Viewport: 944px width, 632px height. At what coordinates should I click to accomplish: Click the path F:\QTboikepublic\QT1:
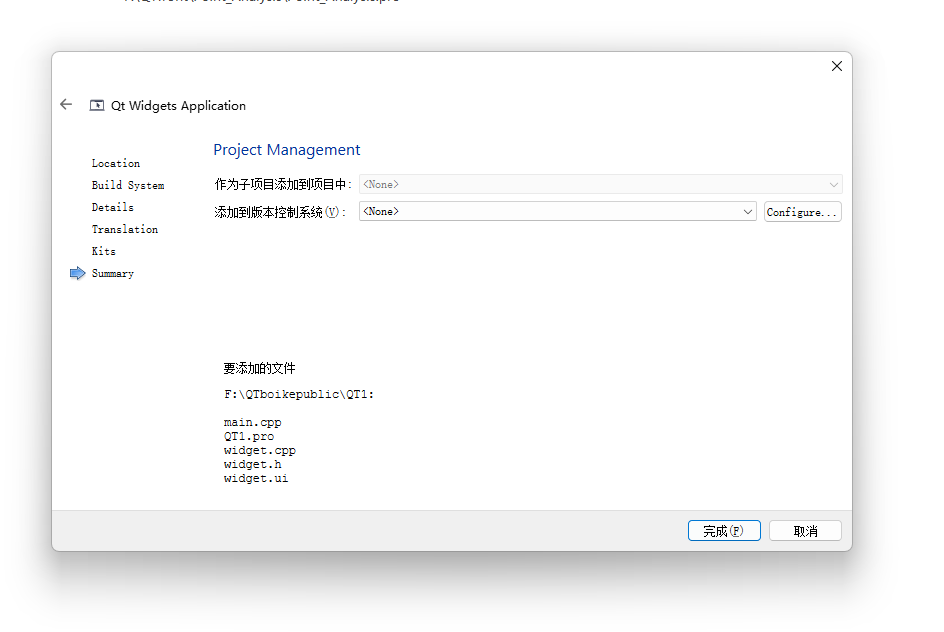(x=299, y=394)
